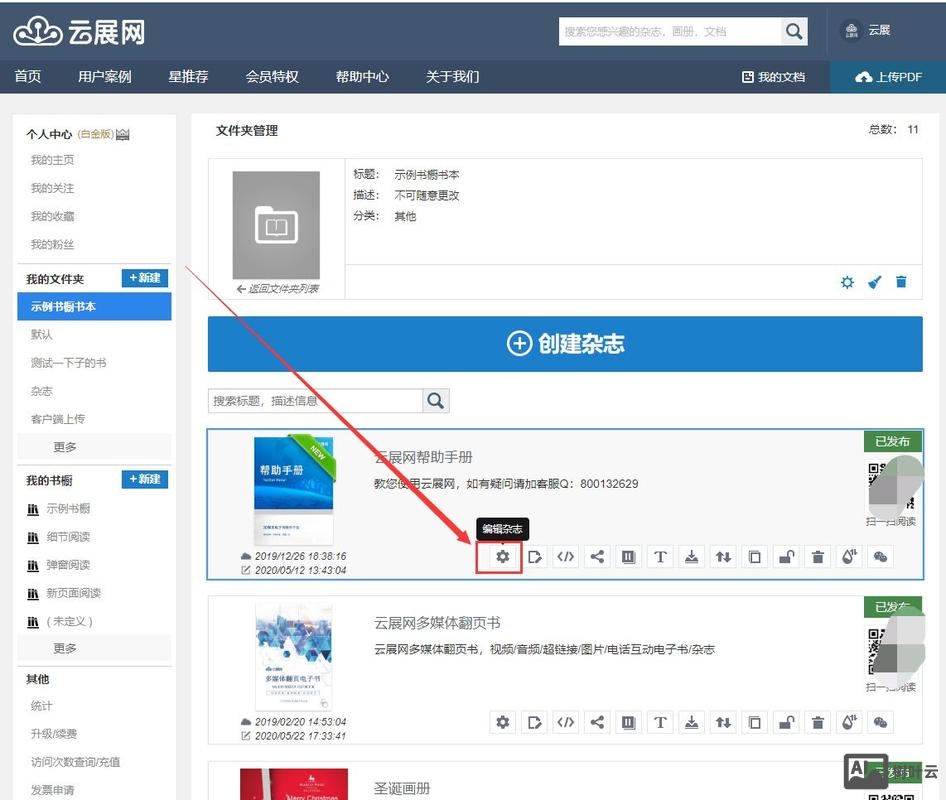
Task: Navigate to the 用户案例 tab
Action: (x=105, y=75)
